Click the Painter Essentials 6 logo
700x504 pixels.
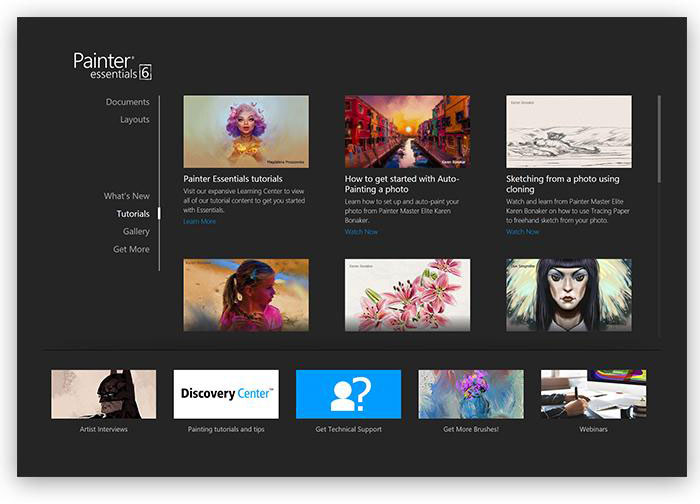(x=112, y=66)
